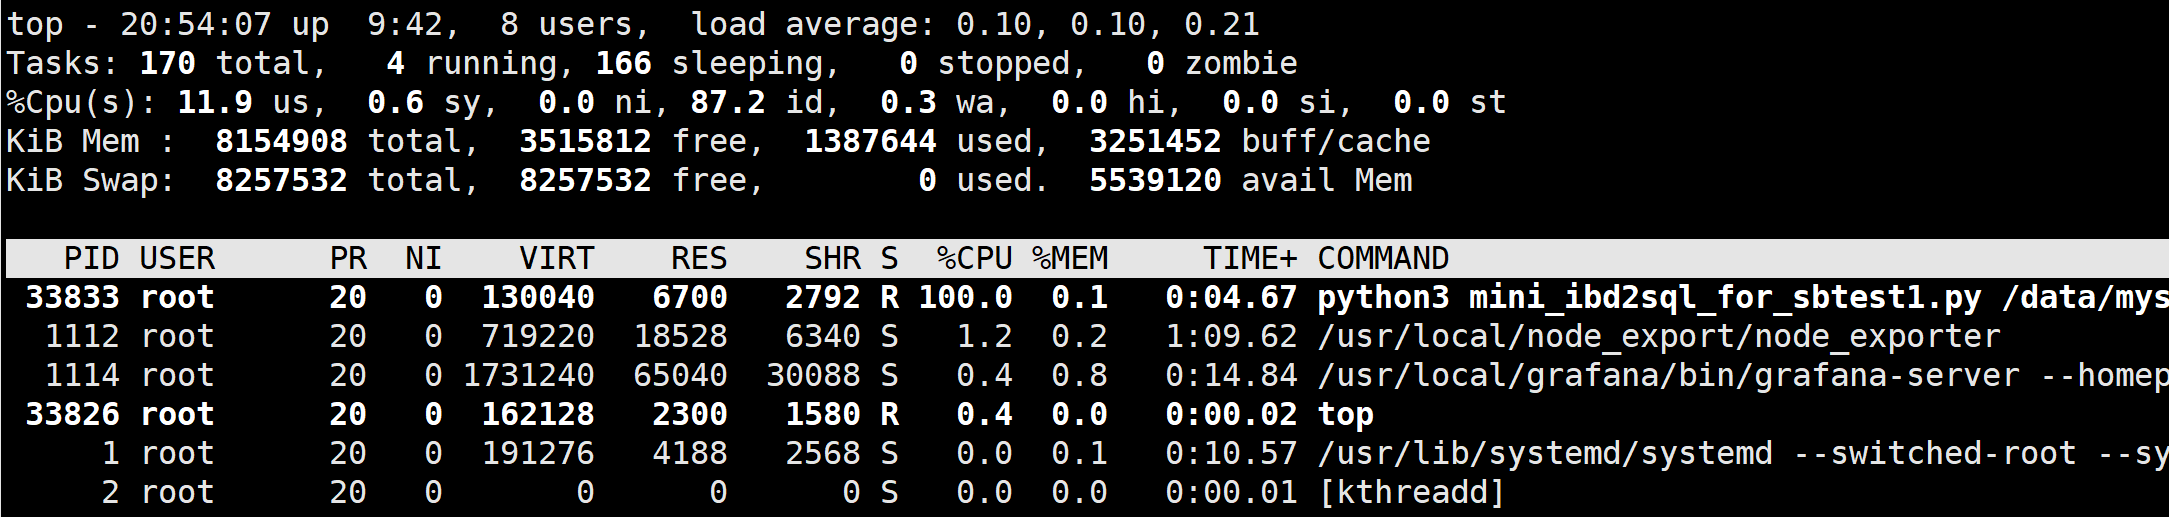Click the PID column header
2169x517 pixels.
click(x=92, y=258)
